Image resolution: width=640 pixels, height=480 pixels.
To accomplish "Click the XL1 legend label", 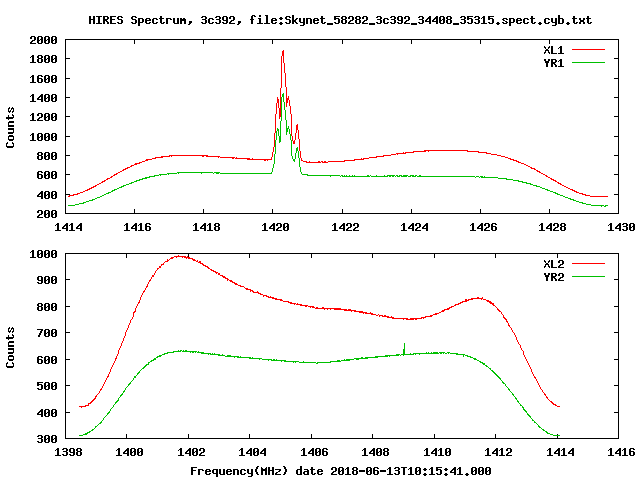I will coord(553,50).
